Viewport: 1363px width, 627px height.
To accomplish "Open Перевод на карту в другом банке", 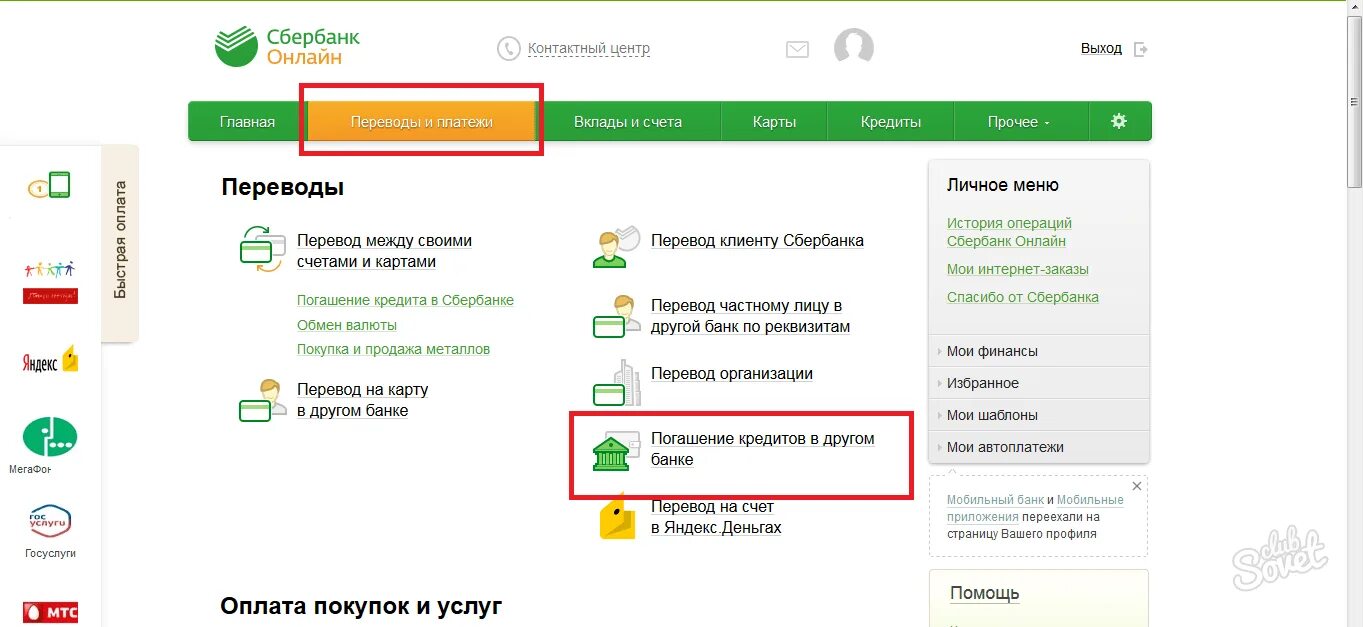I will pyautogui.click(x=362, y=400).
